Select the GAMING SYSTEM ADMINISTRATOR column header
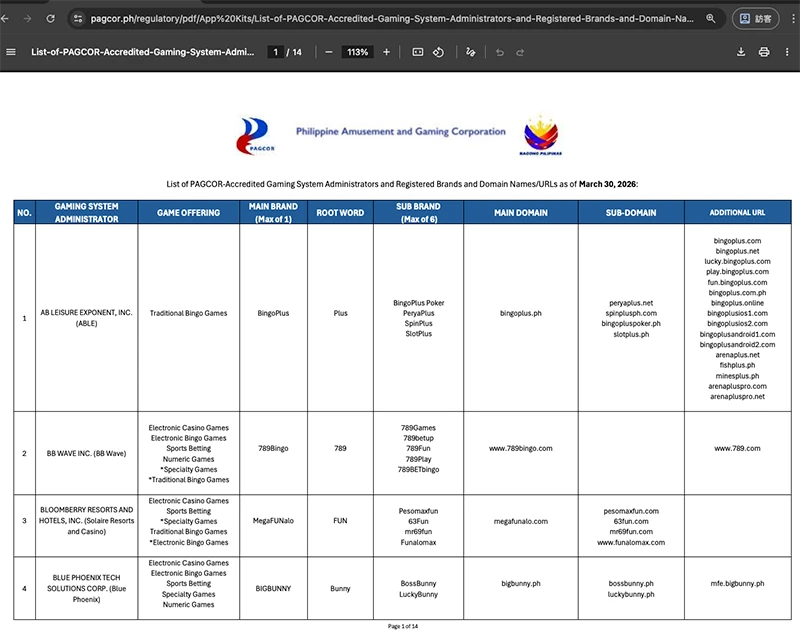The width and height of the screenshot is (800, 643). 86,212
